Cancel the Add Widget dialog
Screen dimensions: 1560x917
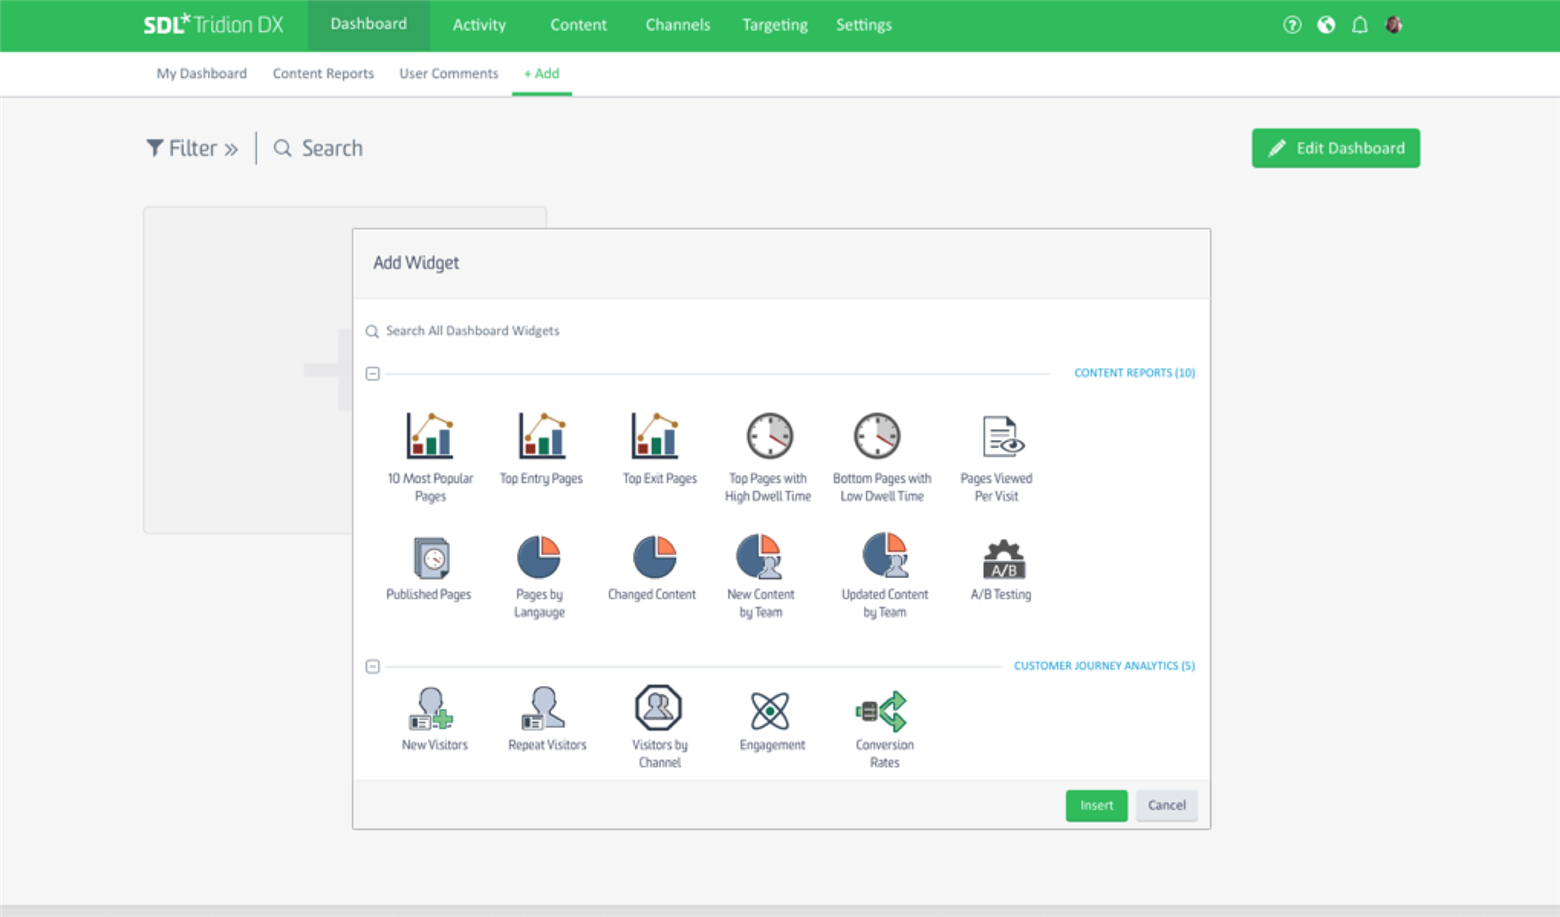1166,805
